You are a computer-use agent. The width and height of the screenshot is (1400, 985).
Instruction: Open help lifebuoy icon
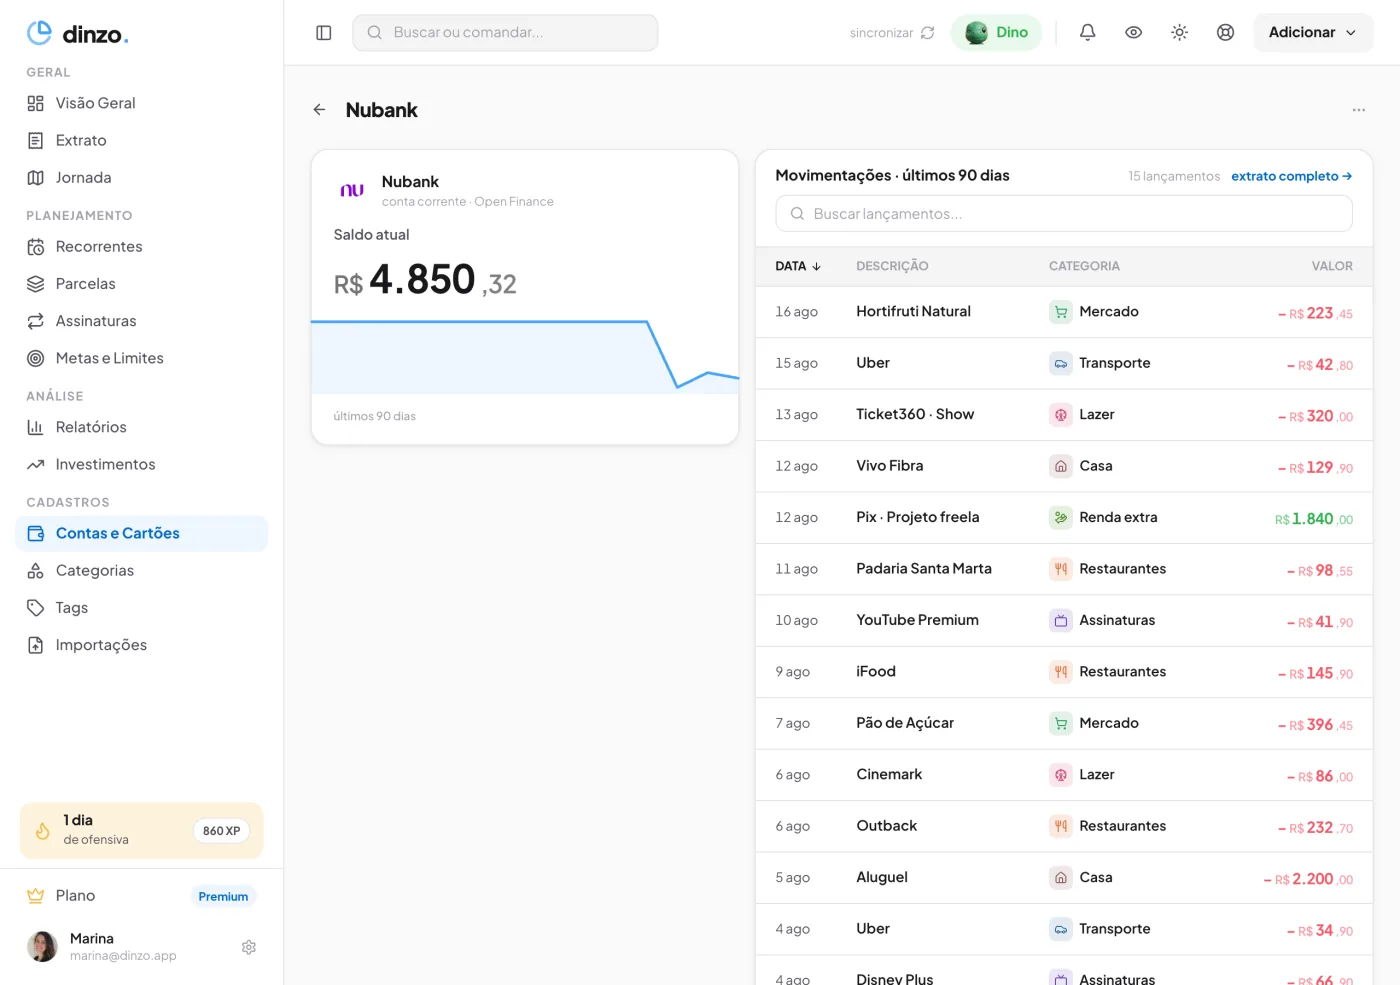(x=1226, y=33)
